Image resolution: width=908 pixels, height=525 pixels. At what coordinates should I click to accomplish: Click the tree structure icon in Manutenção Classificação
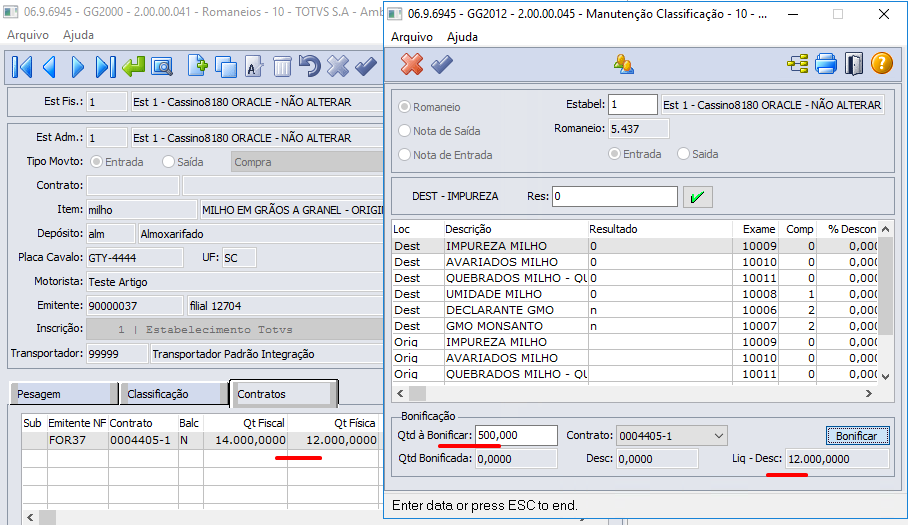[797, 64]
